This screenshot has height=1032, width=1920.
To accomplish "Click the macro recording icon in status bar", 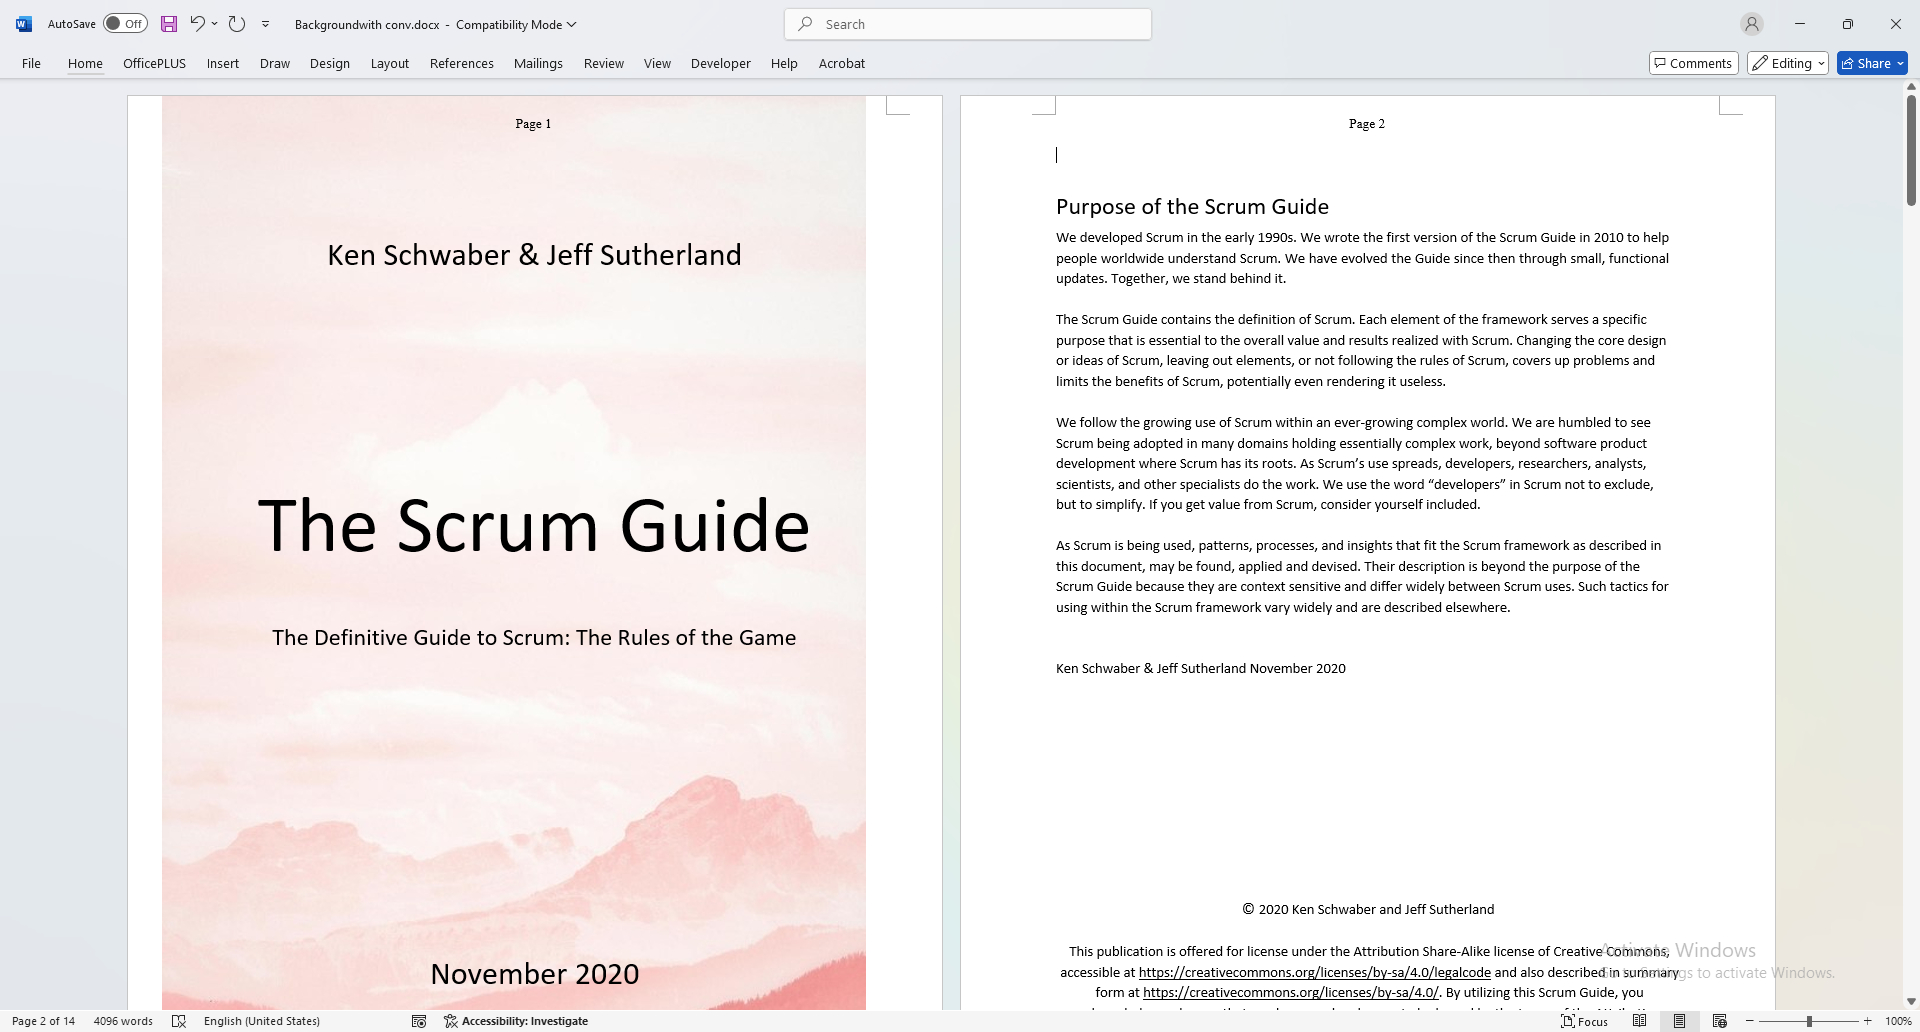I will pyautogui.click(x=419, y=1021).
